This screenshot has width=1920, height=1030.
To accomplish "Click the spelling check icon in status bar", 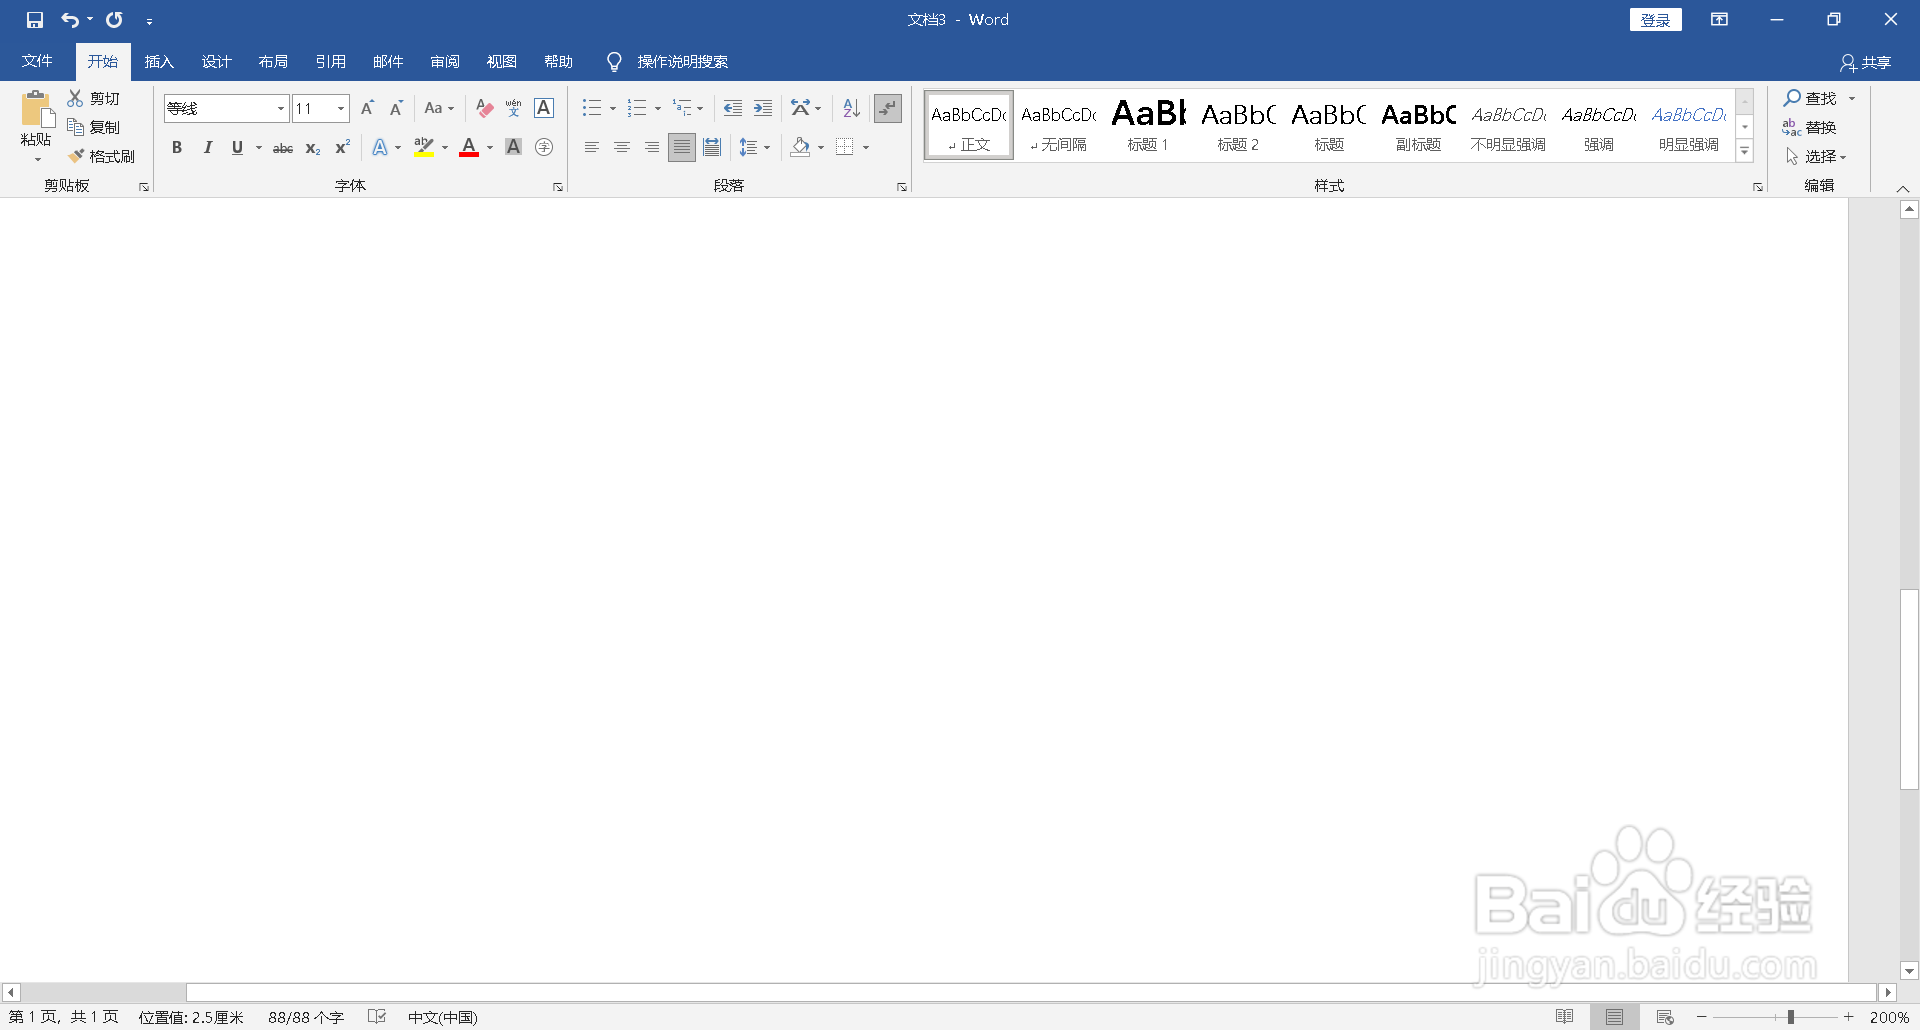I will pyautogui.click(x=377, y=1017).
